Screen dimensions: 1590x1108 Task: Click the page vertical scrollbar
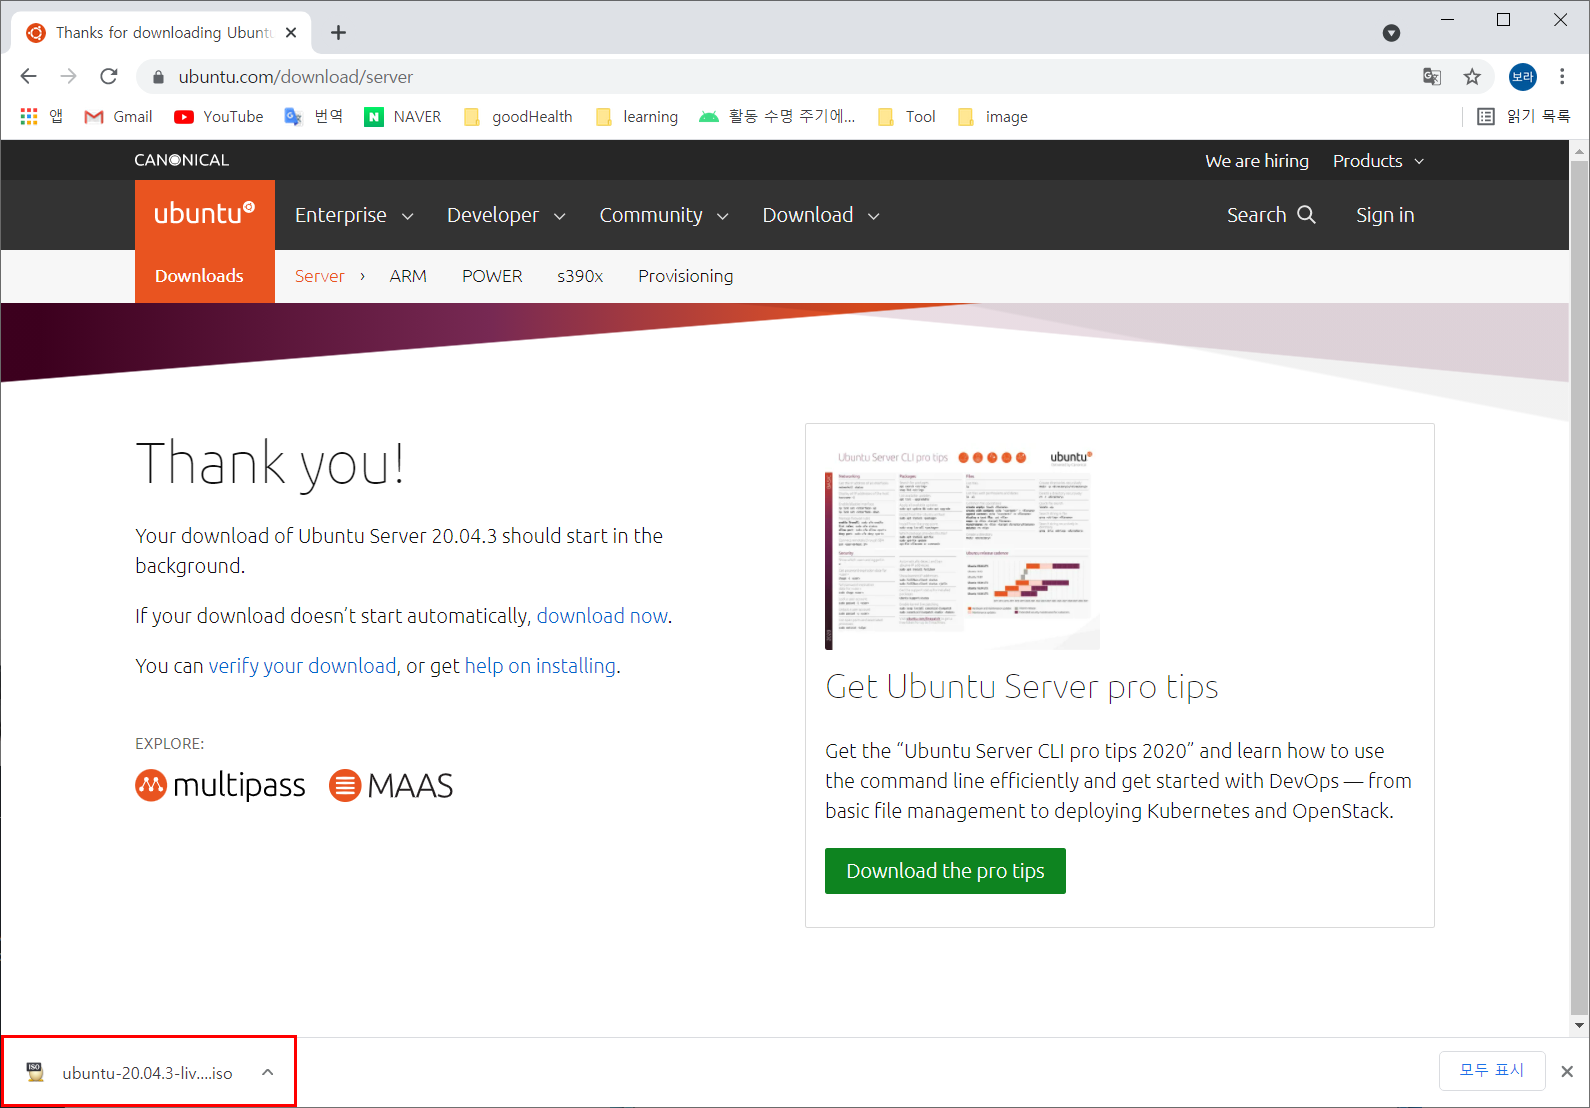click(x=1579, y=587)
